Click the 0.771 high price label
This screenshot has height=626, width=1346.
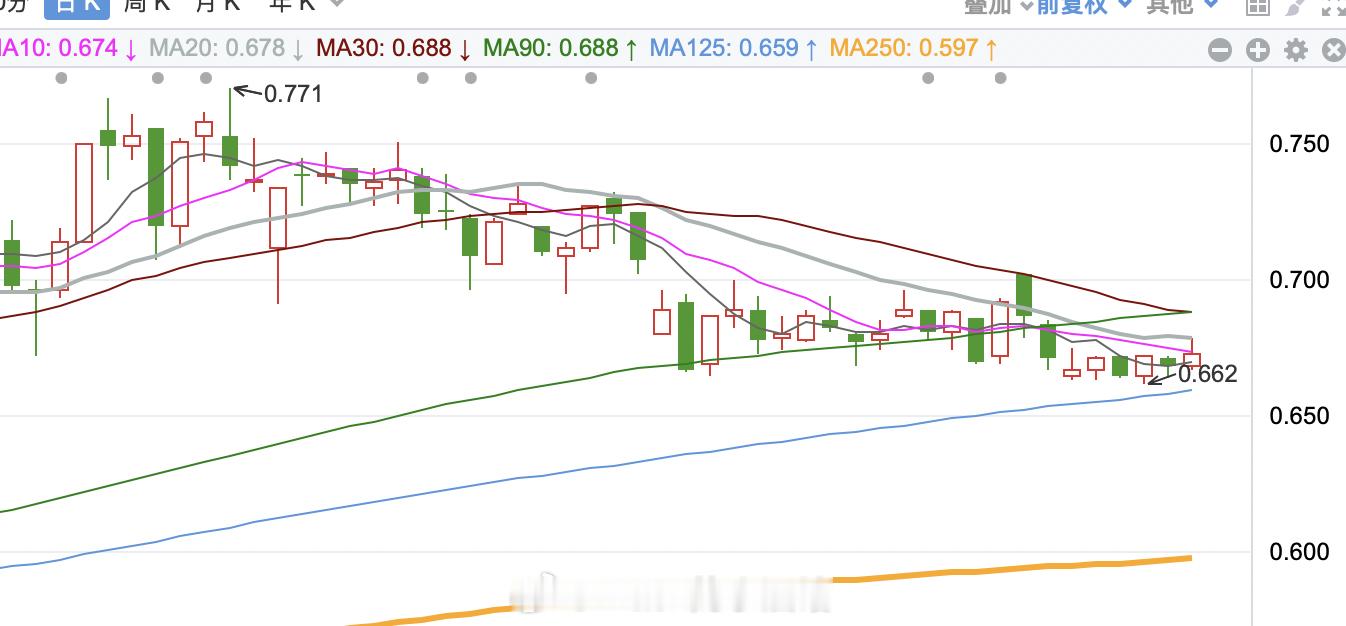click(x=293, y=94)
